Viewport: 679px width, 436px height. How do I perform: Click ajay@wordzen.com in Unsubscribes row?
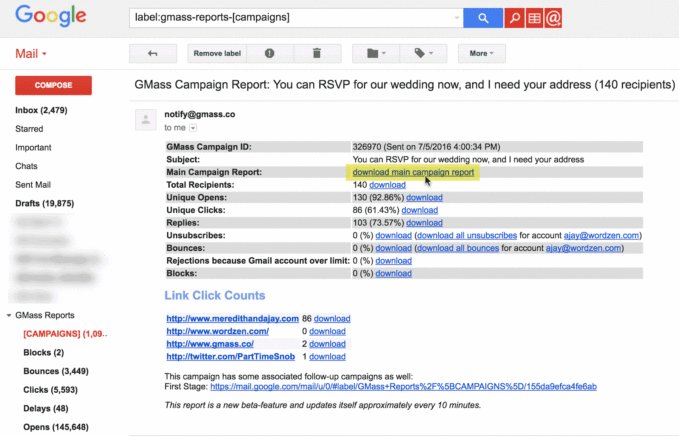tap(601, 236)
